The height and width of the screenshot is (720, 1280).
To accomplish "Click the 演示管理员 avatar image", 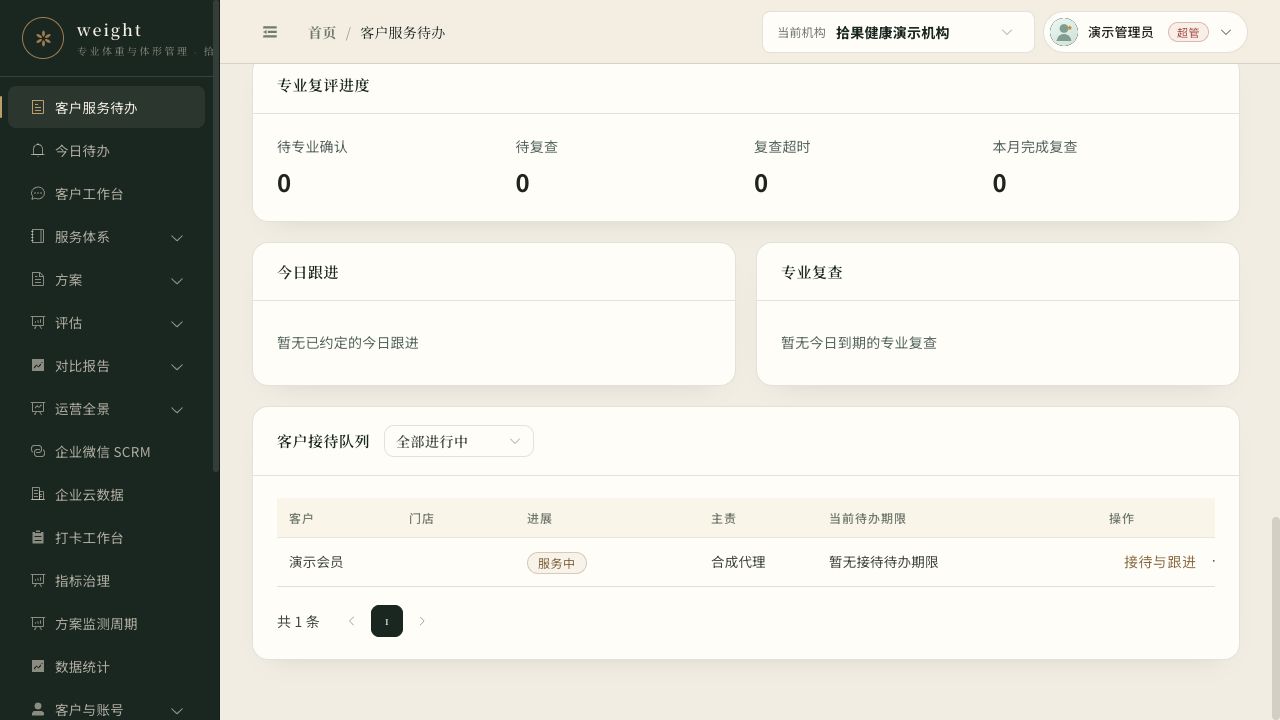I will (1064, 32).
